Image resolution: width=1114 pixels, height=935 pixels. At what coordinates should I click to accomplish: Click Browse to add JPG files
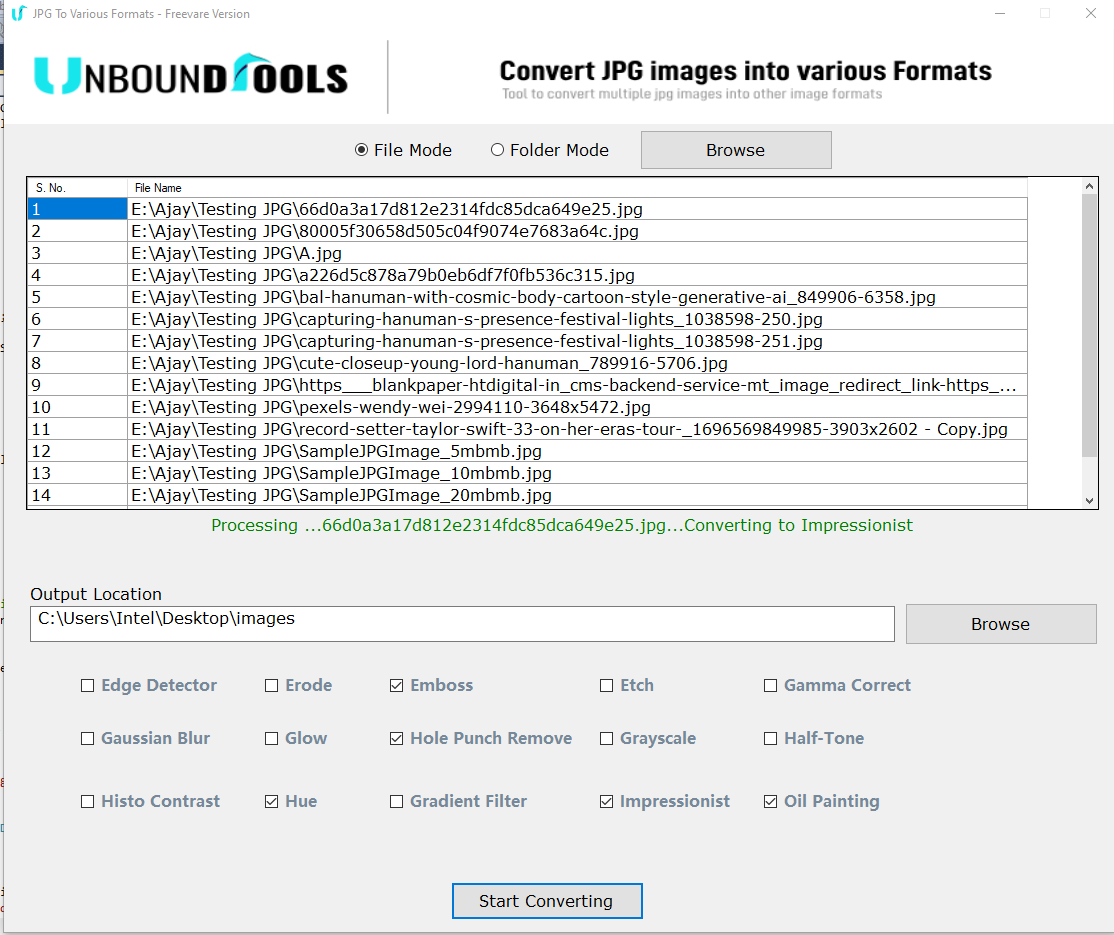[735, 149]
